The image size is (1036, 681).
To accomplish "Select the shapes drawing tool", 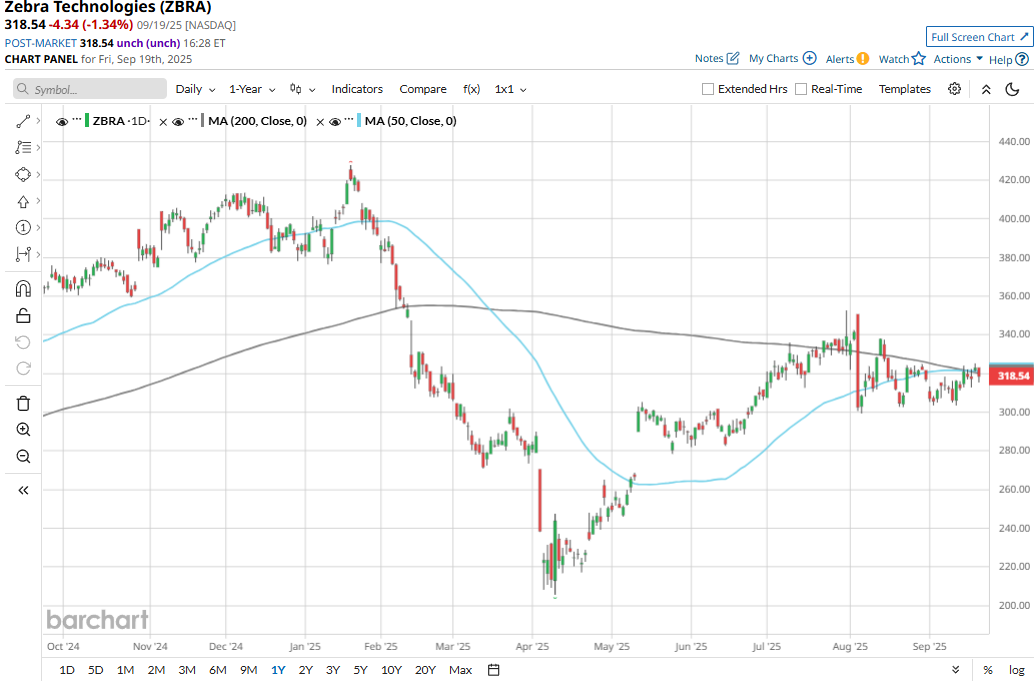I will coord(23,174).
